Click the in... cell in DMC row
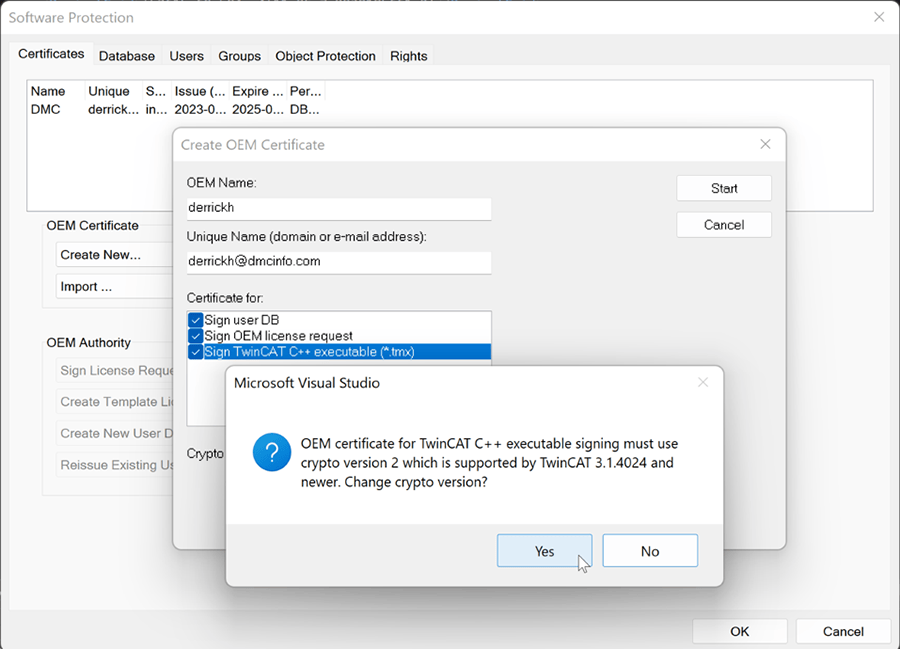900x649 pixels. coord(156,110)
